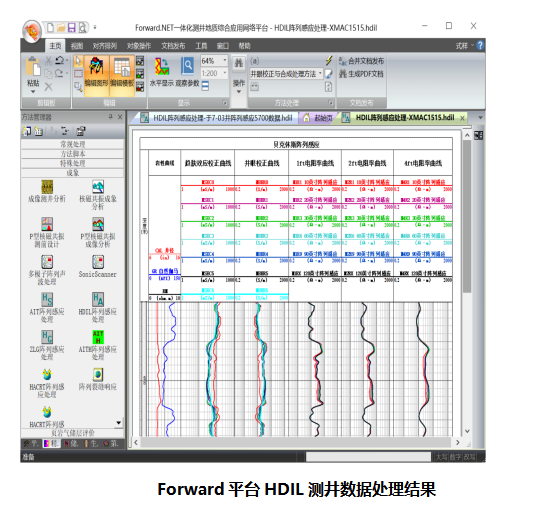Switch to the 对象操作 ribbon tab
551x505 pixels.
tap(139, 46)
